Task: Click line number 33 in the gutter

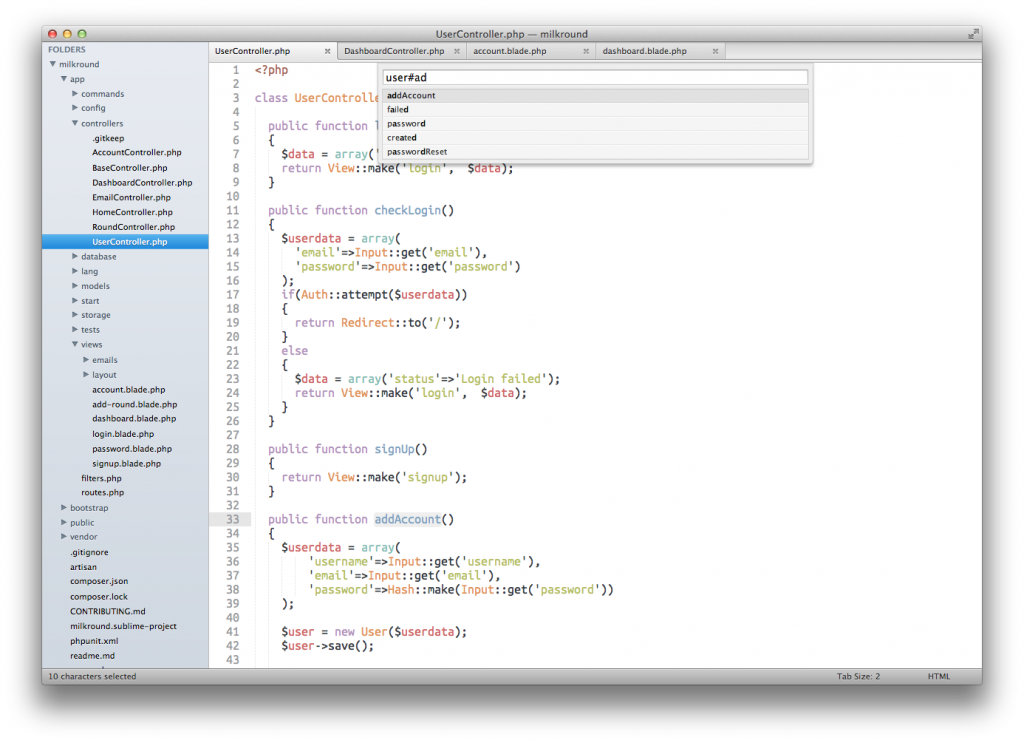Action: 232,519
